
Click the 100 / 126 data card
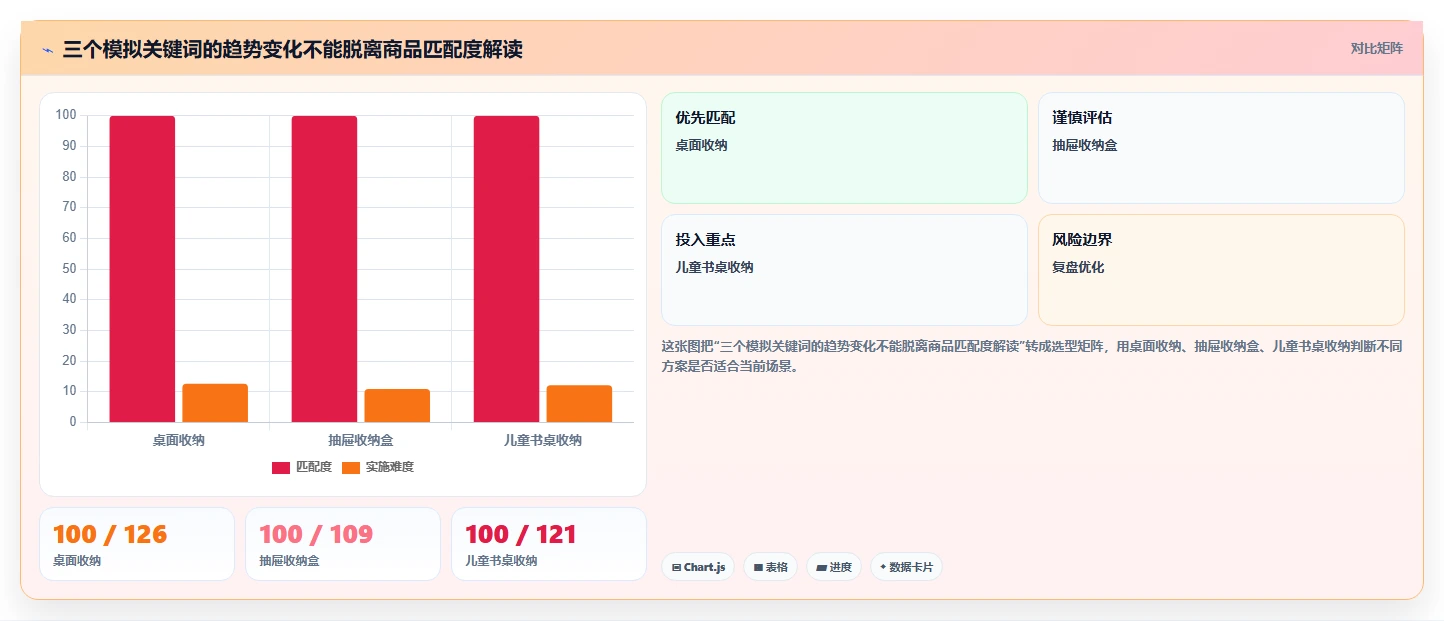pyautogui.click(x=137, y=544)
